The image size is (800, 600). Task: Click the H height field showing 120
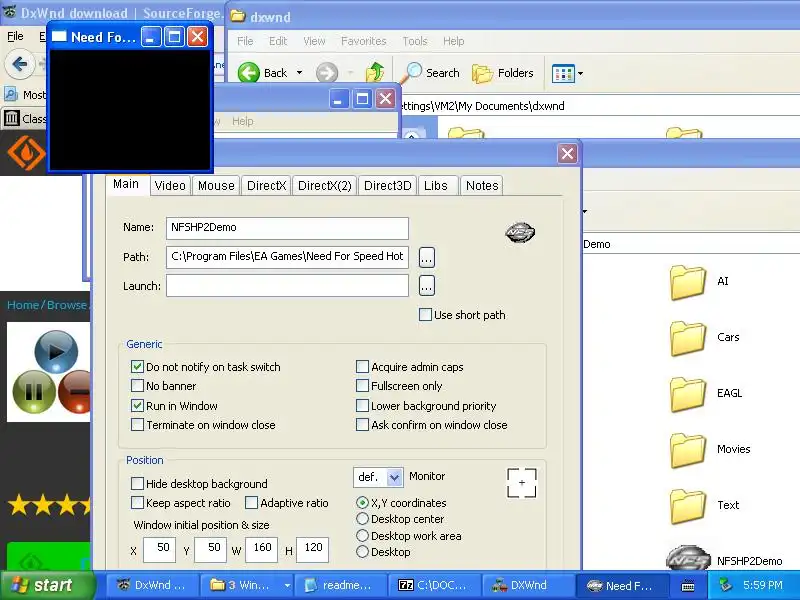(312, 549)
